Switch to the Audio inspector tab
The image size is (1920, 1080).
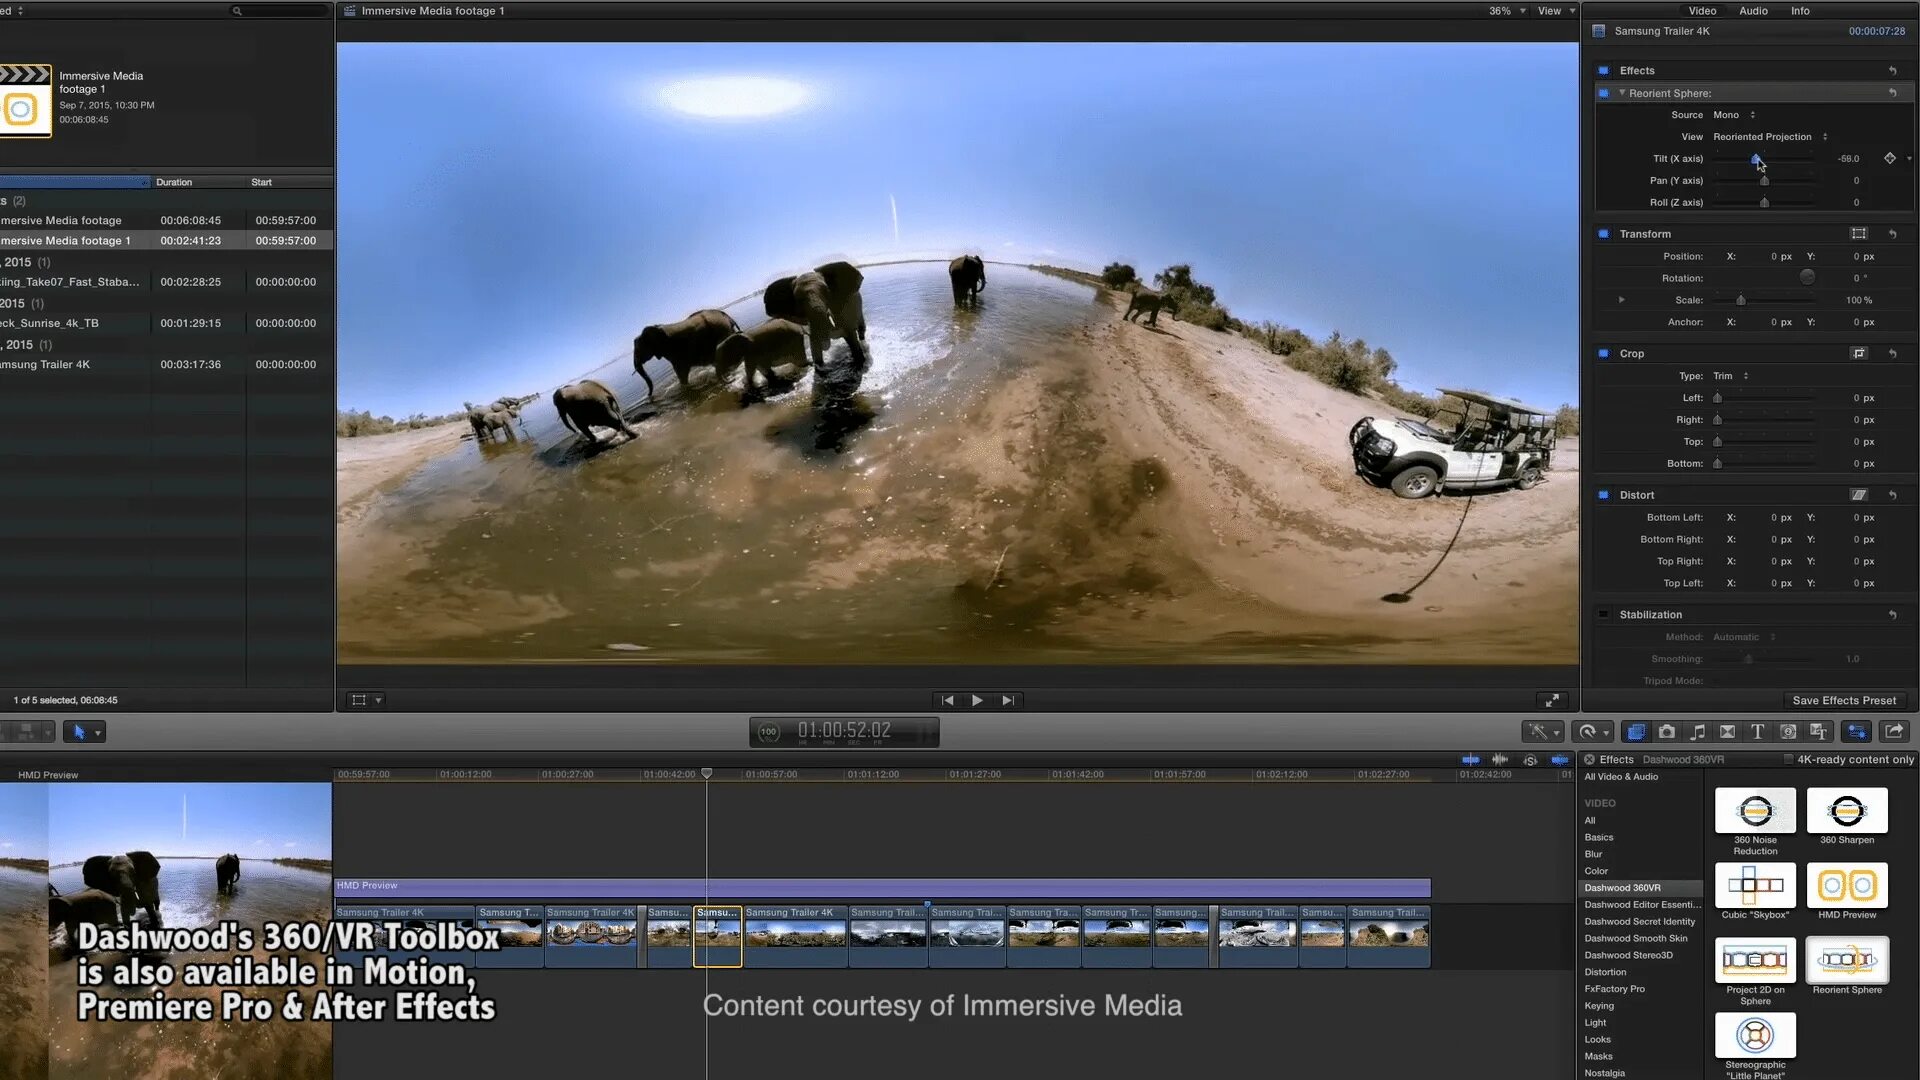[1752, 11]
